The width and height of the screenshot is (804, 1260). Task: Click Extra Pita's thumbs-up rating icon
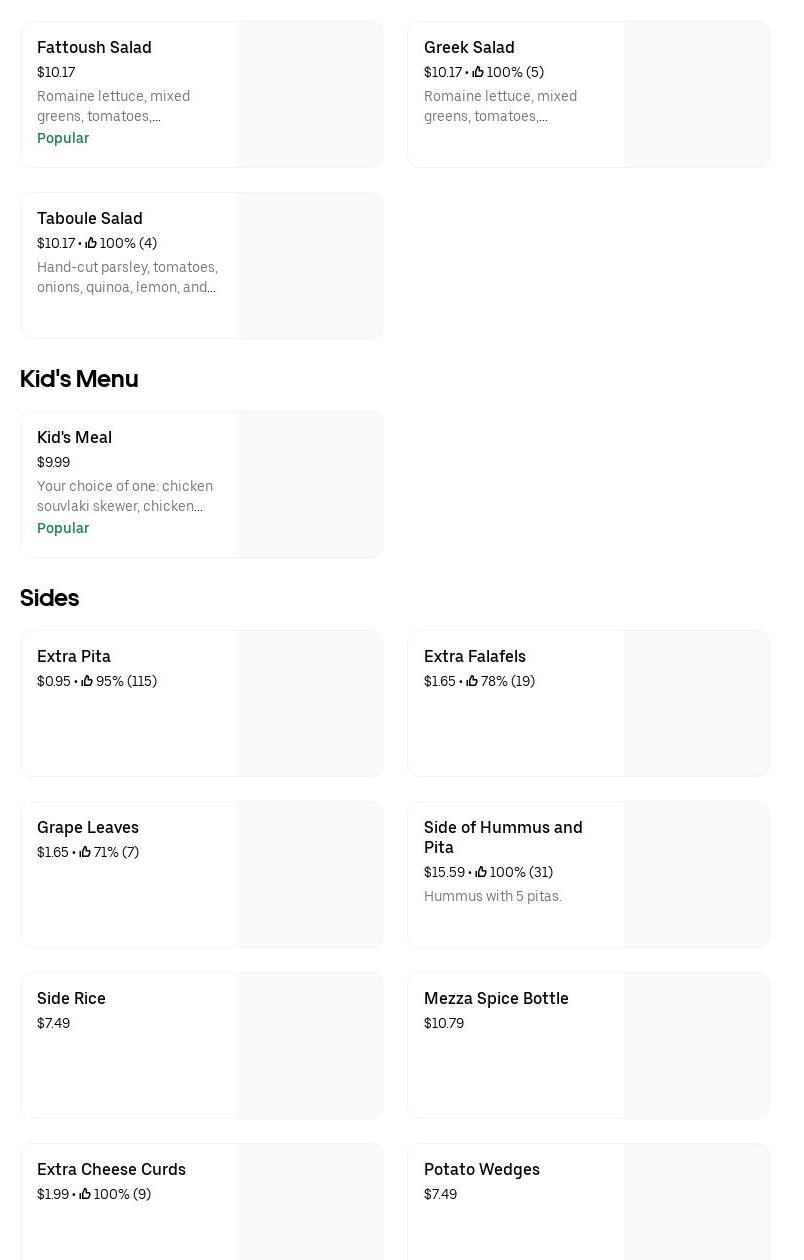click(x=87, y=681)
